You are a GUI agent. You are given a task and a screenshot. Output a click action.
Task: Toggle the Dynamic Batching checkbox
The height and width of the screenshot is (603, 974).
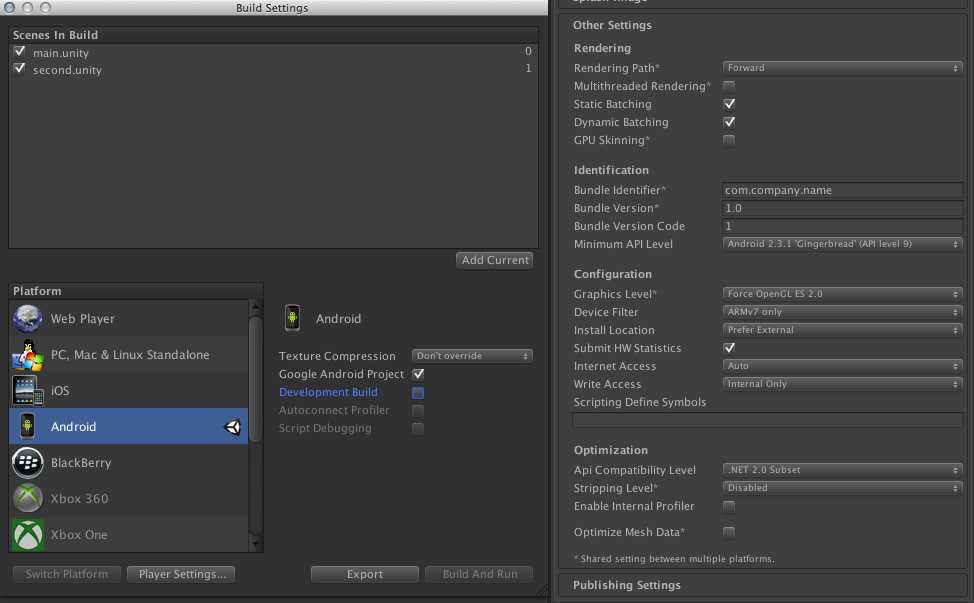tap(729, 122)
